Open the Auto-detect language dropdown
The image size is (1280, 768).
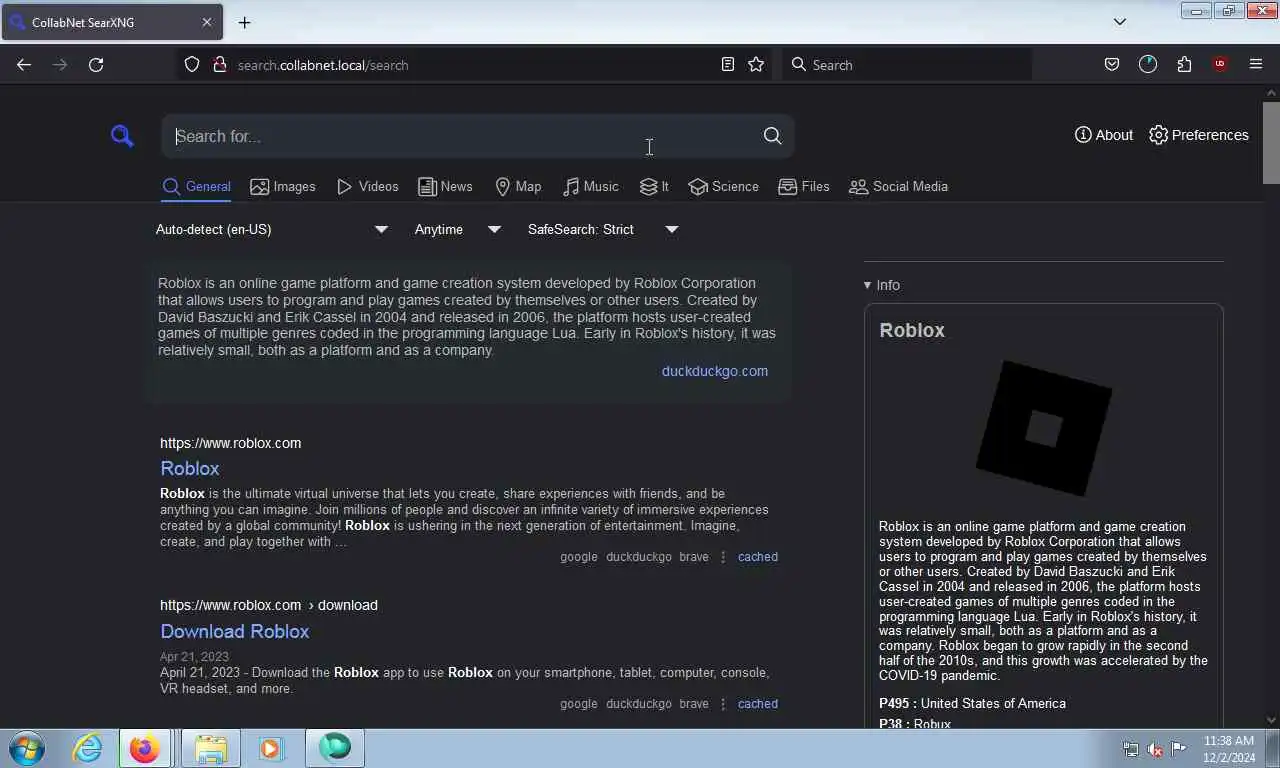pos(271,229)
